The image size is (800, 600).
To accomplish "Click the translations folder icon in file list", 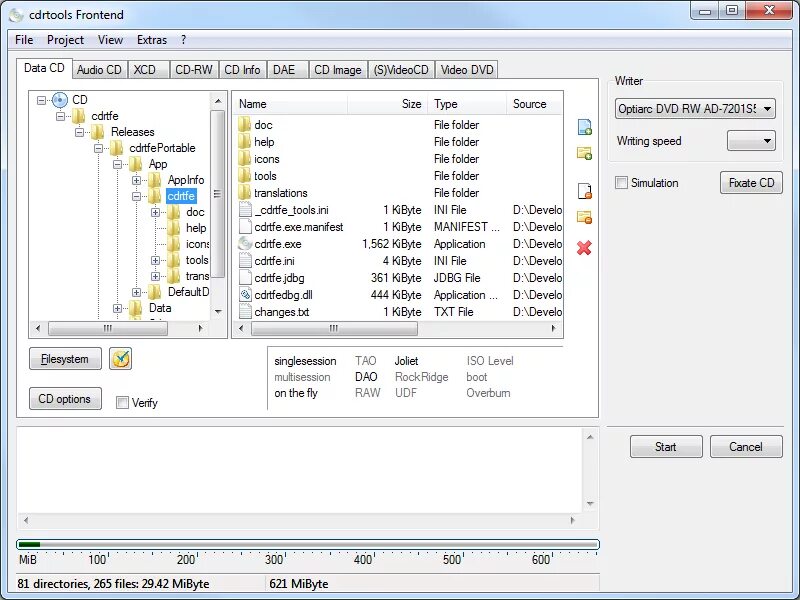I will click(x=245, y=193).
